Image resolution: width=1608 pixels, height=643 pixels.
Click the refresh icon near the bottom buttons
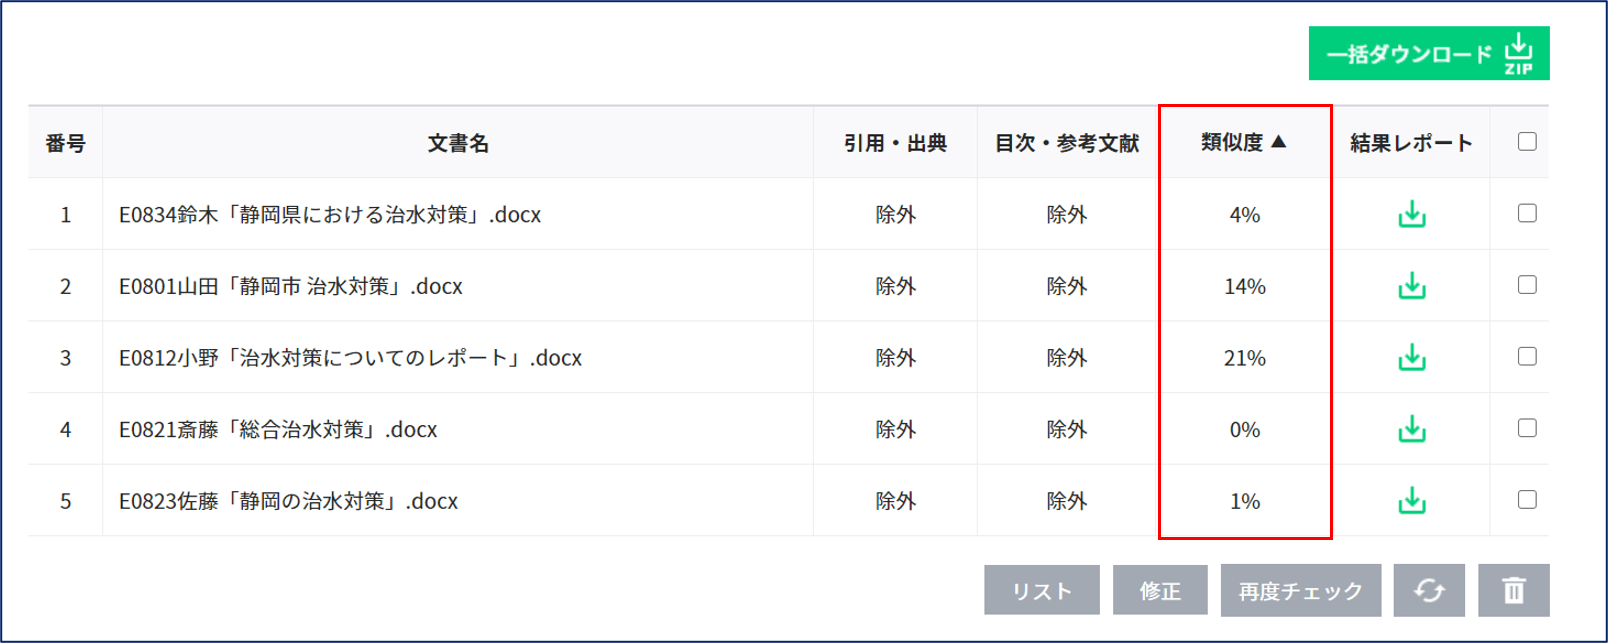(1427, 590)
